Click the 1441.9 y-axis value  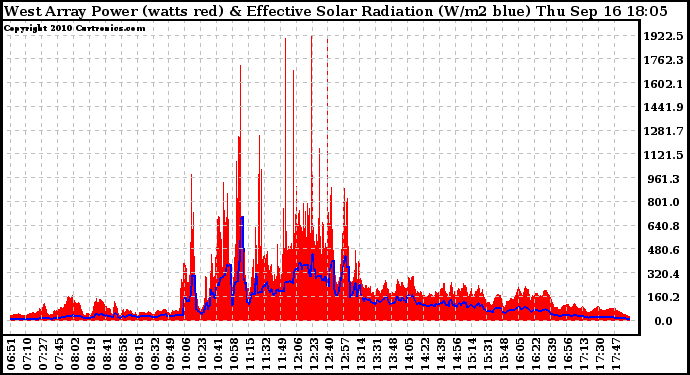pyautogui.click(x=664, y=107)
